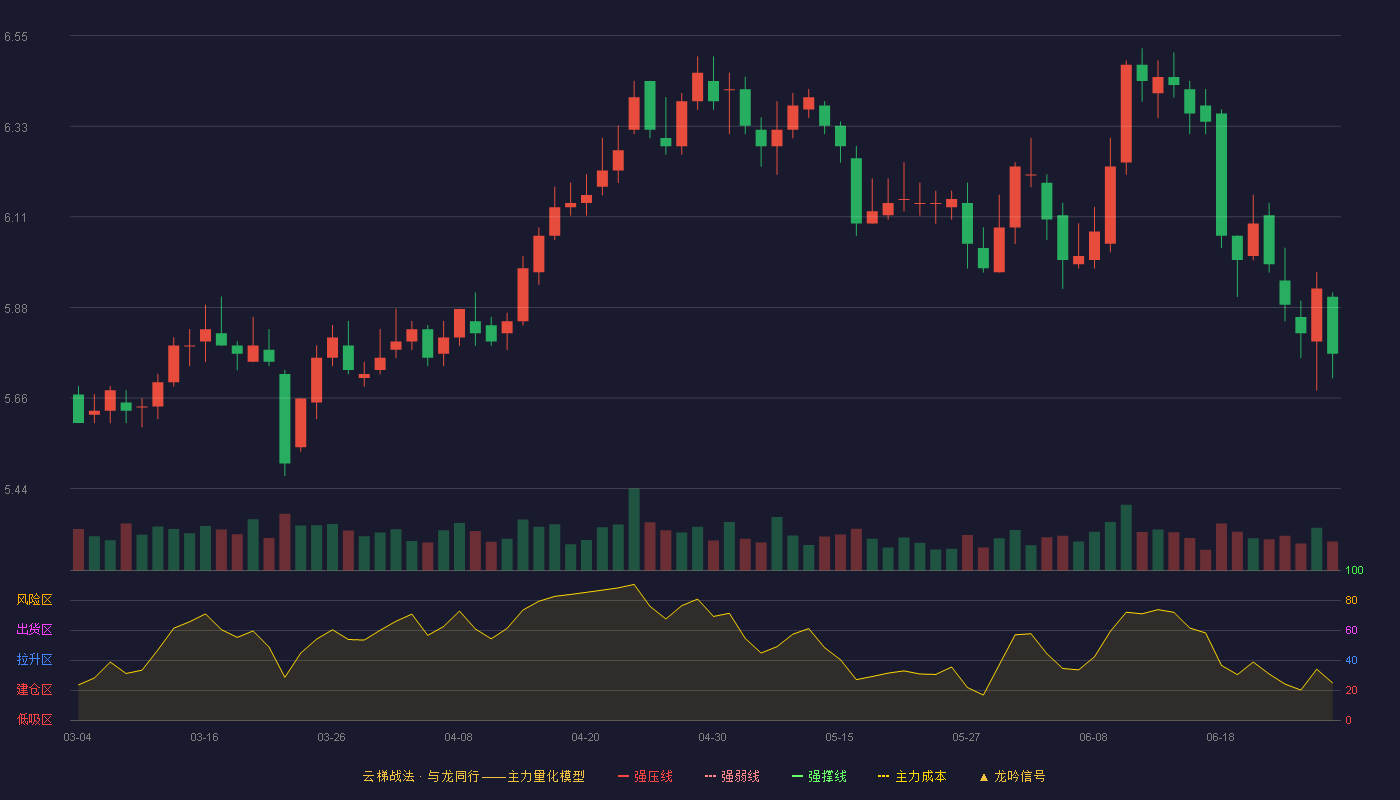Click the 05-27 date axis label
The image size is (1400, 800).
click(966, 737)
